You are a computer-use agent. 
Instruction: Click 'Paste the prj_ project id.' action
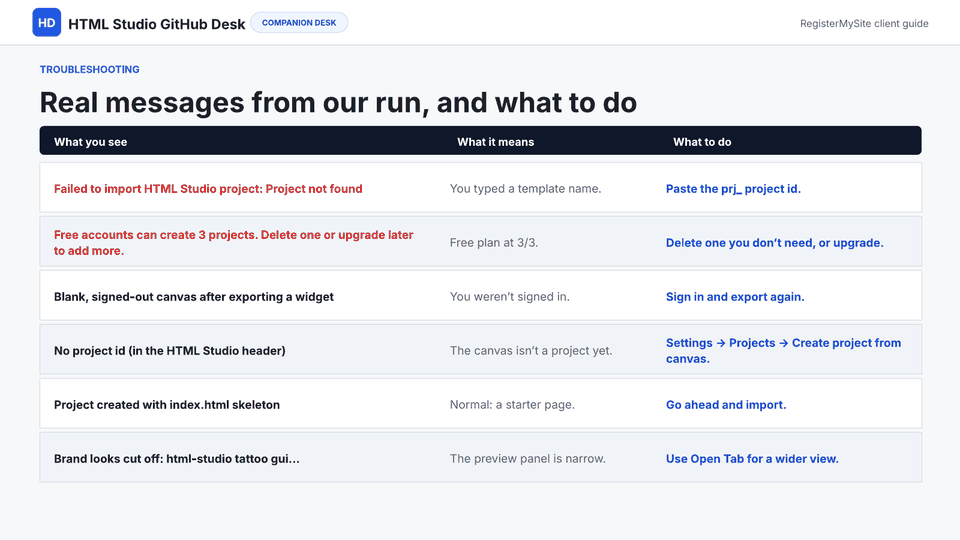point(733,189)
